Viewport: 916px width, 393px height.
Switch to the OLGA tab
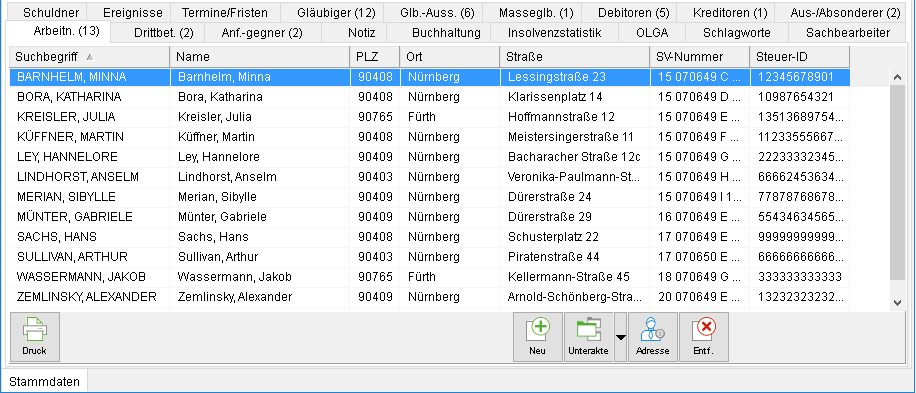652,33
